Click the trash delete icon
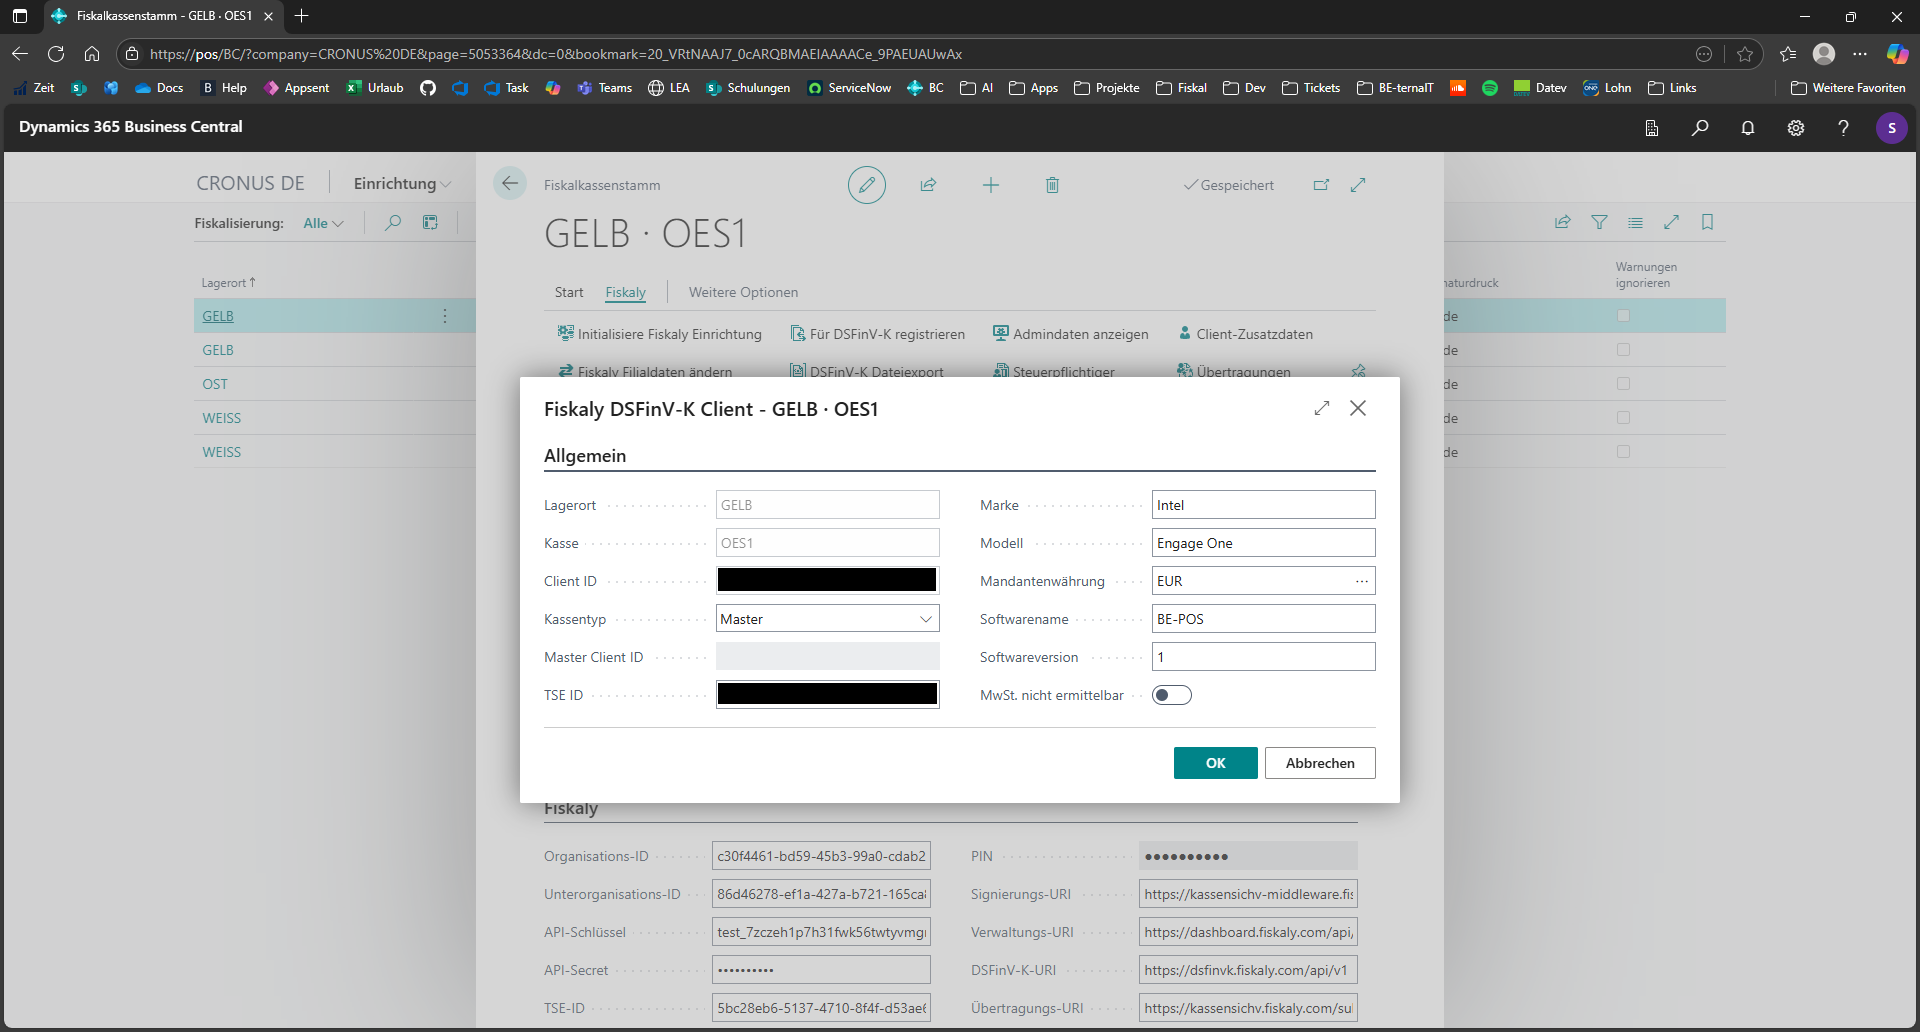1920x1032 pixels. point(1052,185)
